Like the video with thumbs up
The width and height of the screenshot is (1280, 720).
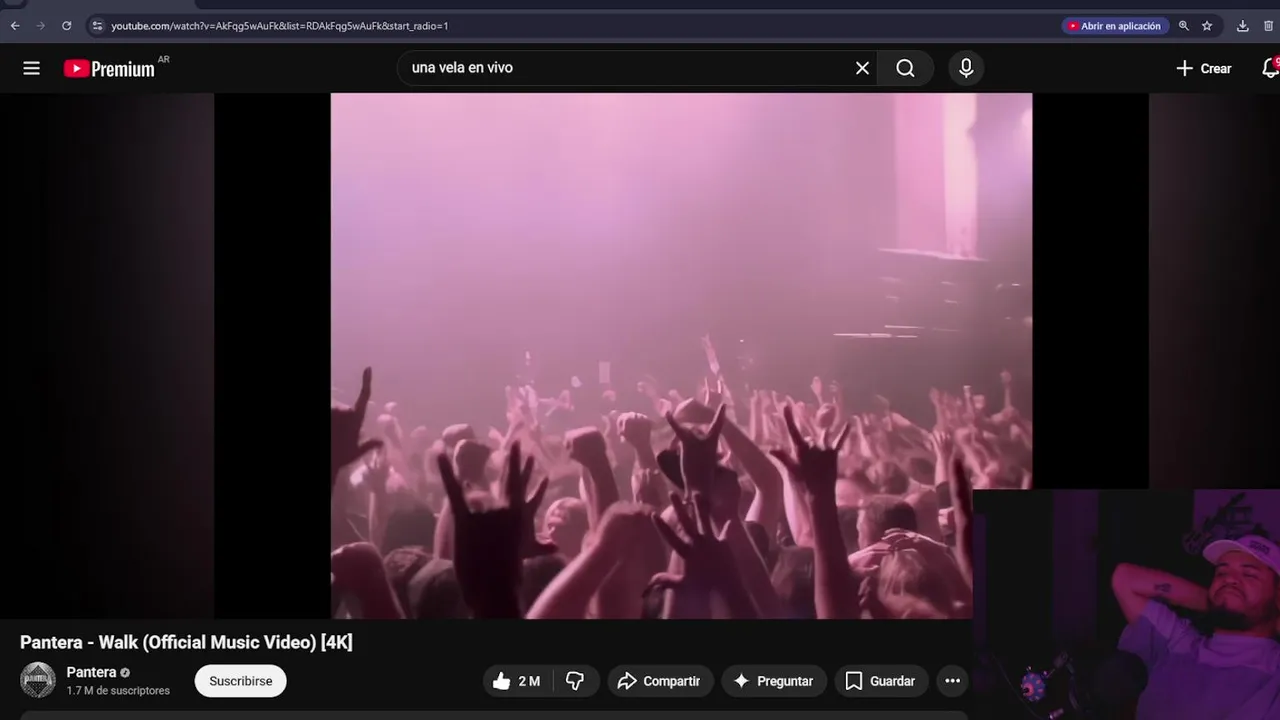tap(516, 681)
